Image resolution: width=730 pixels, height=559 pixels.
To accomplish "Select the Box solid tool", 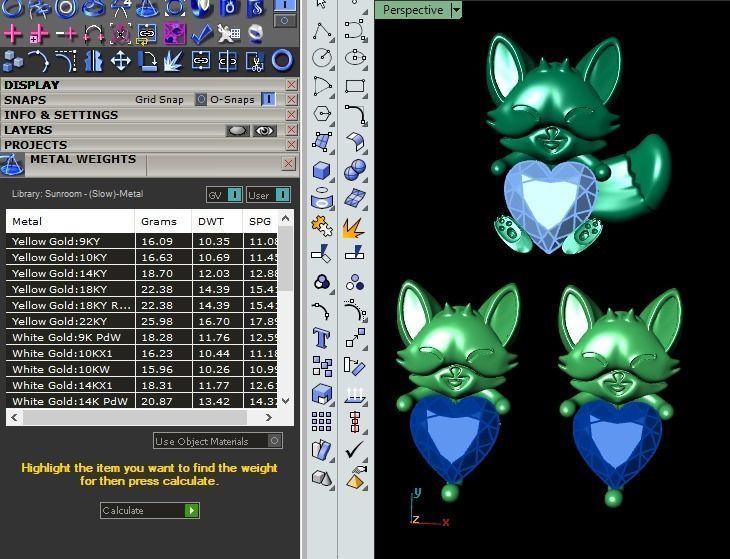I will pos(322,170).
